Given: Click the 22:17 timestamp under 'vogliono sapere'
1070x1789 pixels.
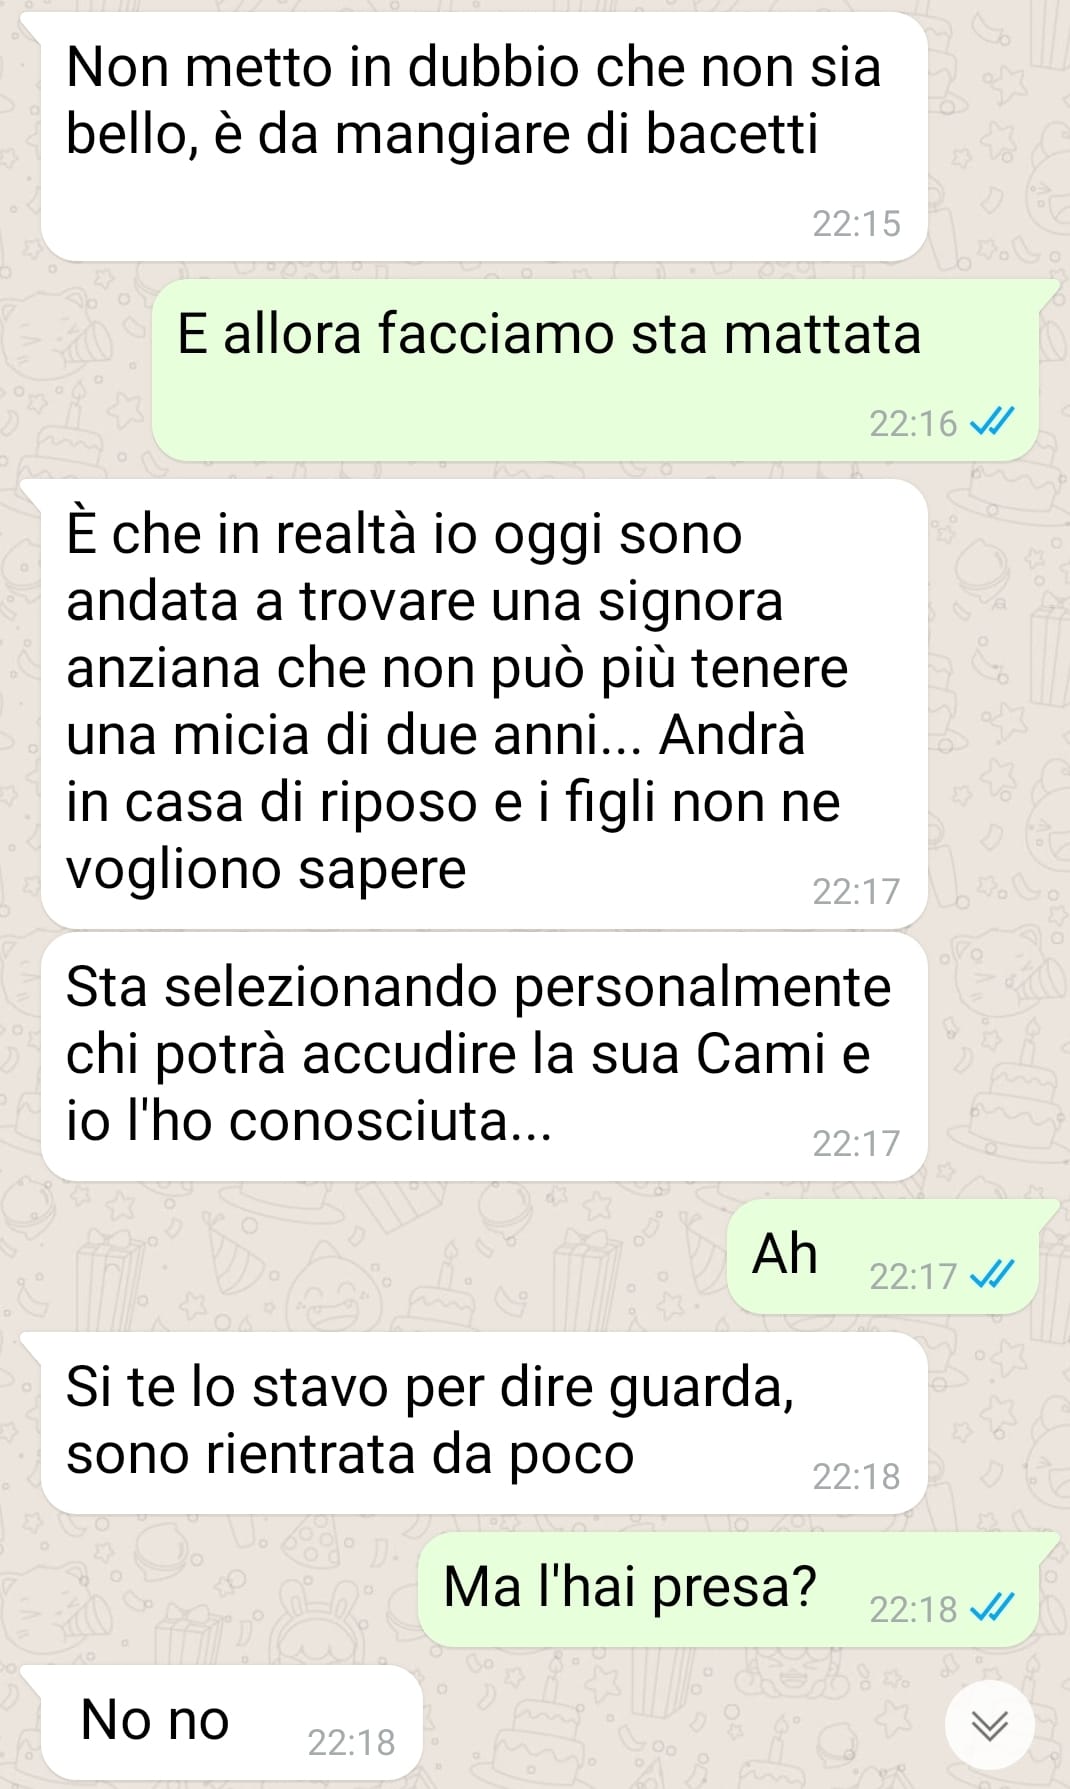Looking at the screenshot, I should pos(856,891).
